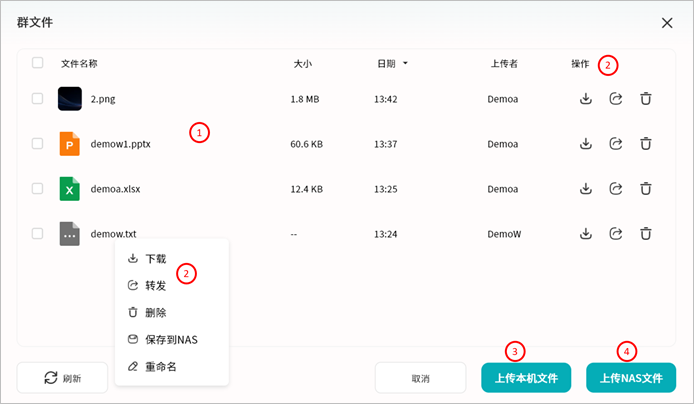Click the 上传本机文件 button
This screenshot has width=694, height=404.
click(x=526, y=378)
